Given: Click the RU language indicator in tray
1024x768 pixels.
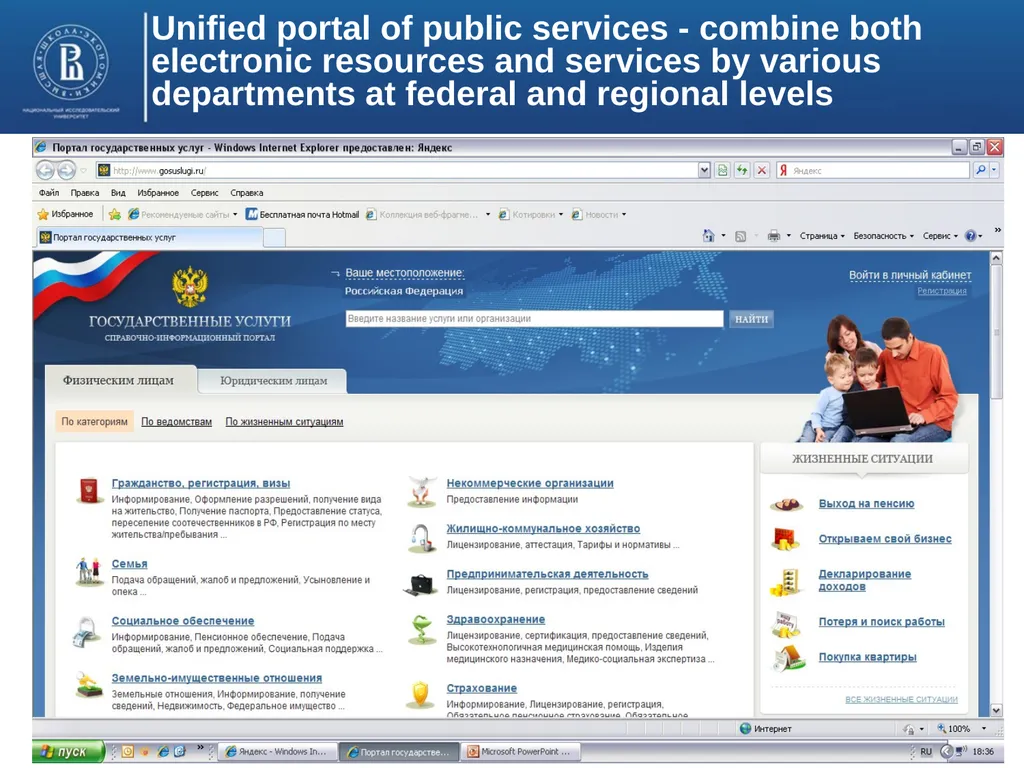Looking at the screenshot, I should (926, 752).
